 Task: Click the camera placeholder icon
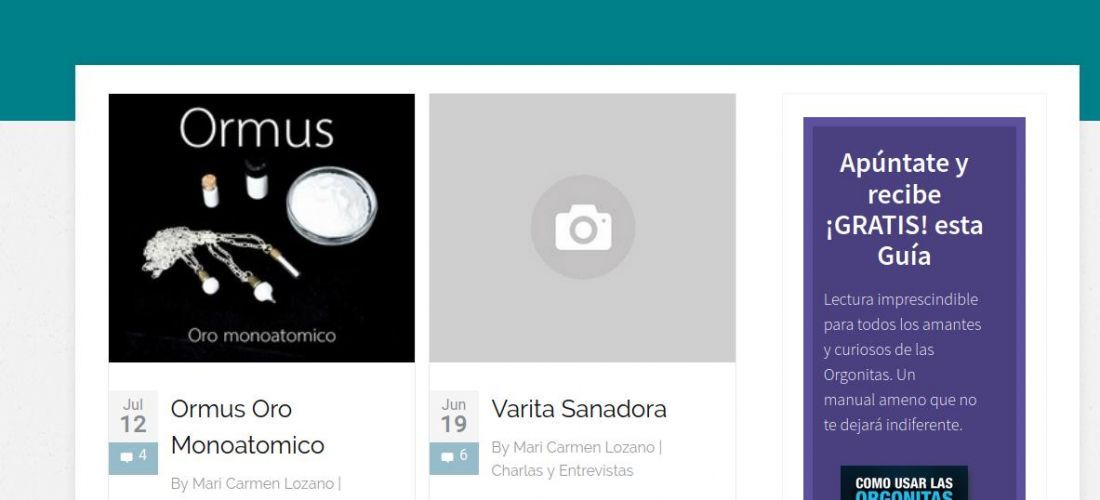point(583,227)
